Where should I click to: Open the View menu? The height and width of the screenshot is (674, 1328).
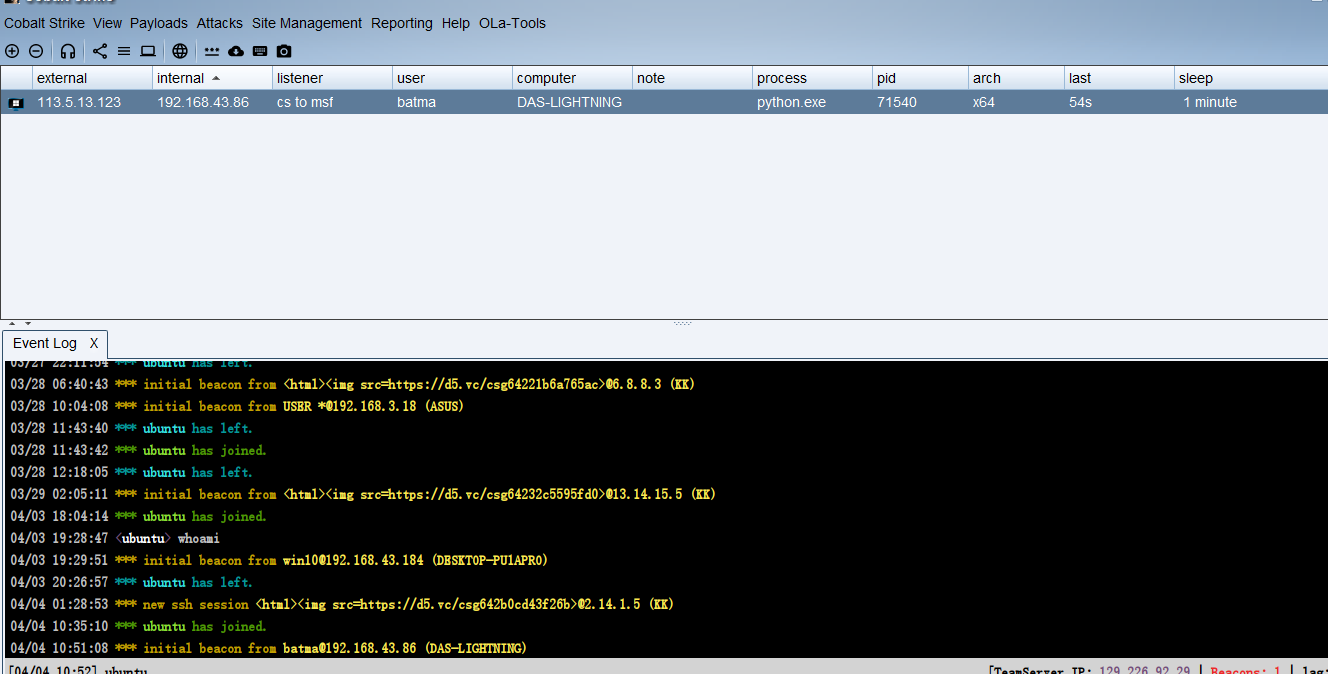click(x=107, y=23)
